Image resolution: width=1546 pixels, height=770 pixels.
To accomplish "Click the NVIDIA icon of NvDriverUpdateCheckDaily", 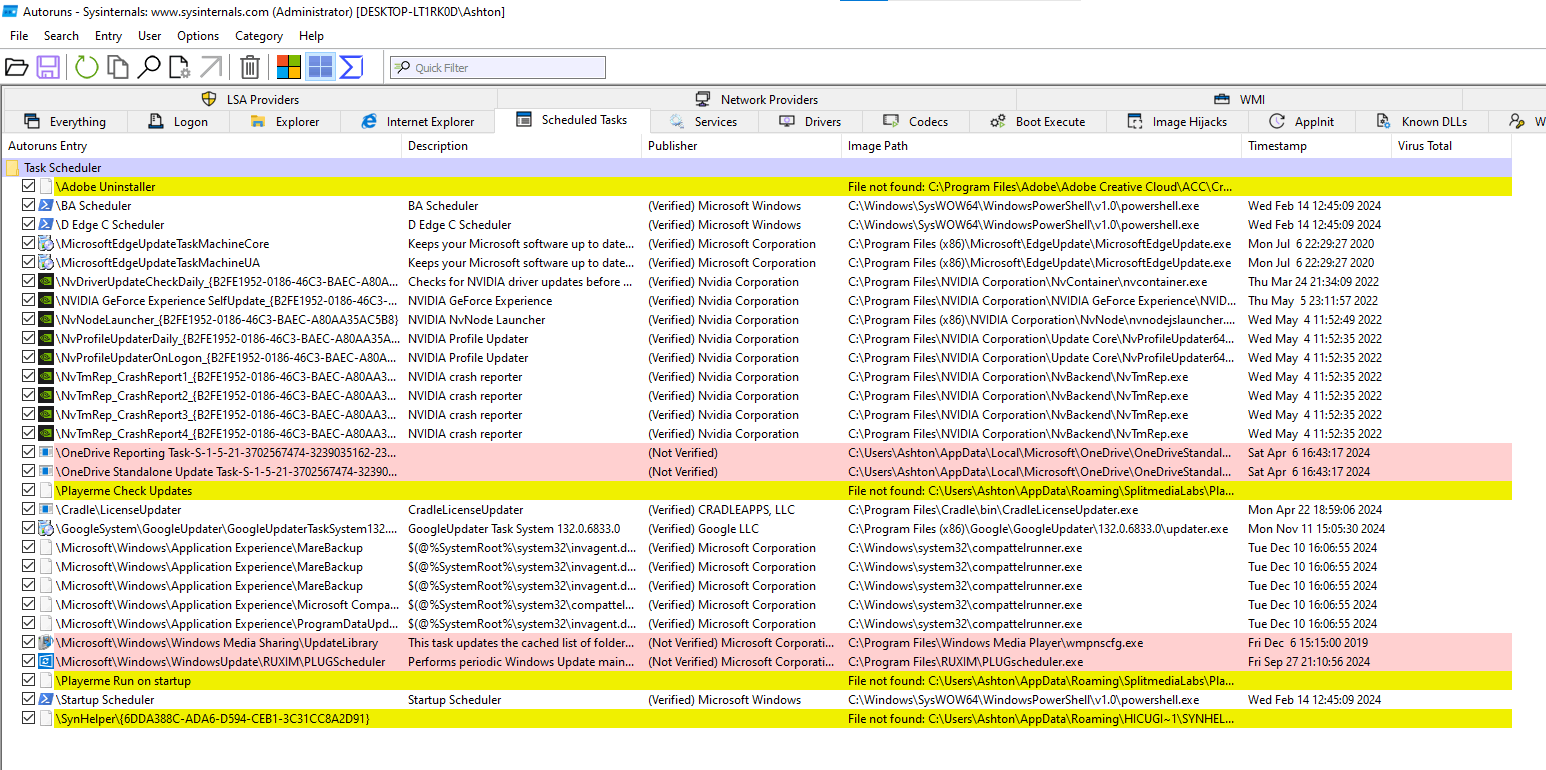I will 46,282.
